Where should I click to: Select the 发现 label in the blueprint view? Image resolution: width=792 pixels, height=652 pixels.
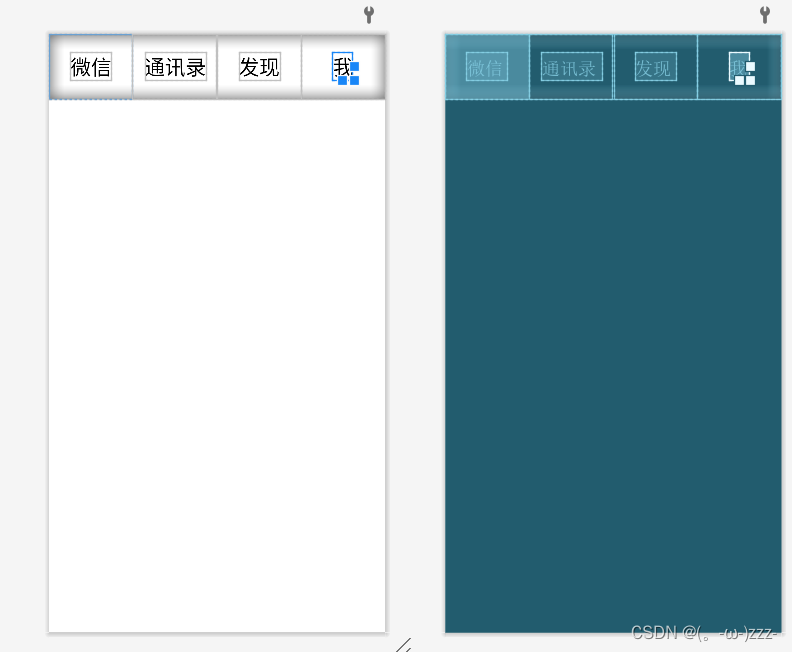(656, 67)
